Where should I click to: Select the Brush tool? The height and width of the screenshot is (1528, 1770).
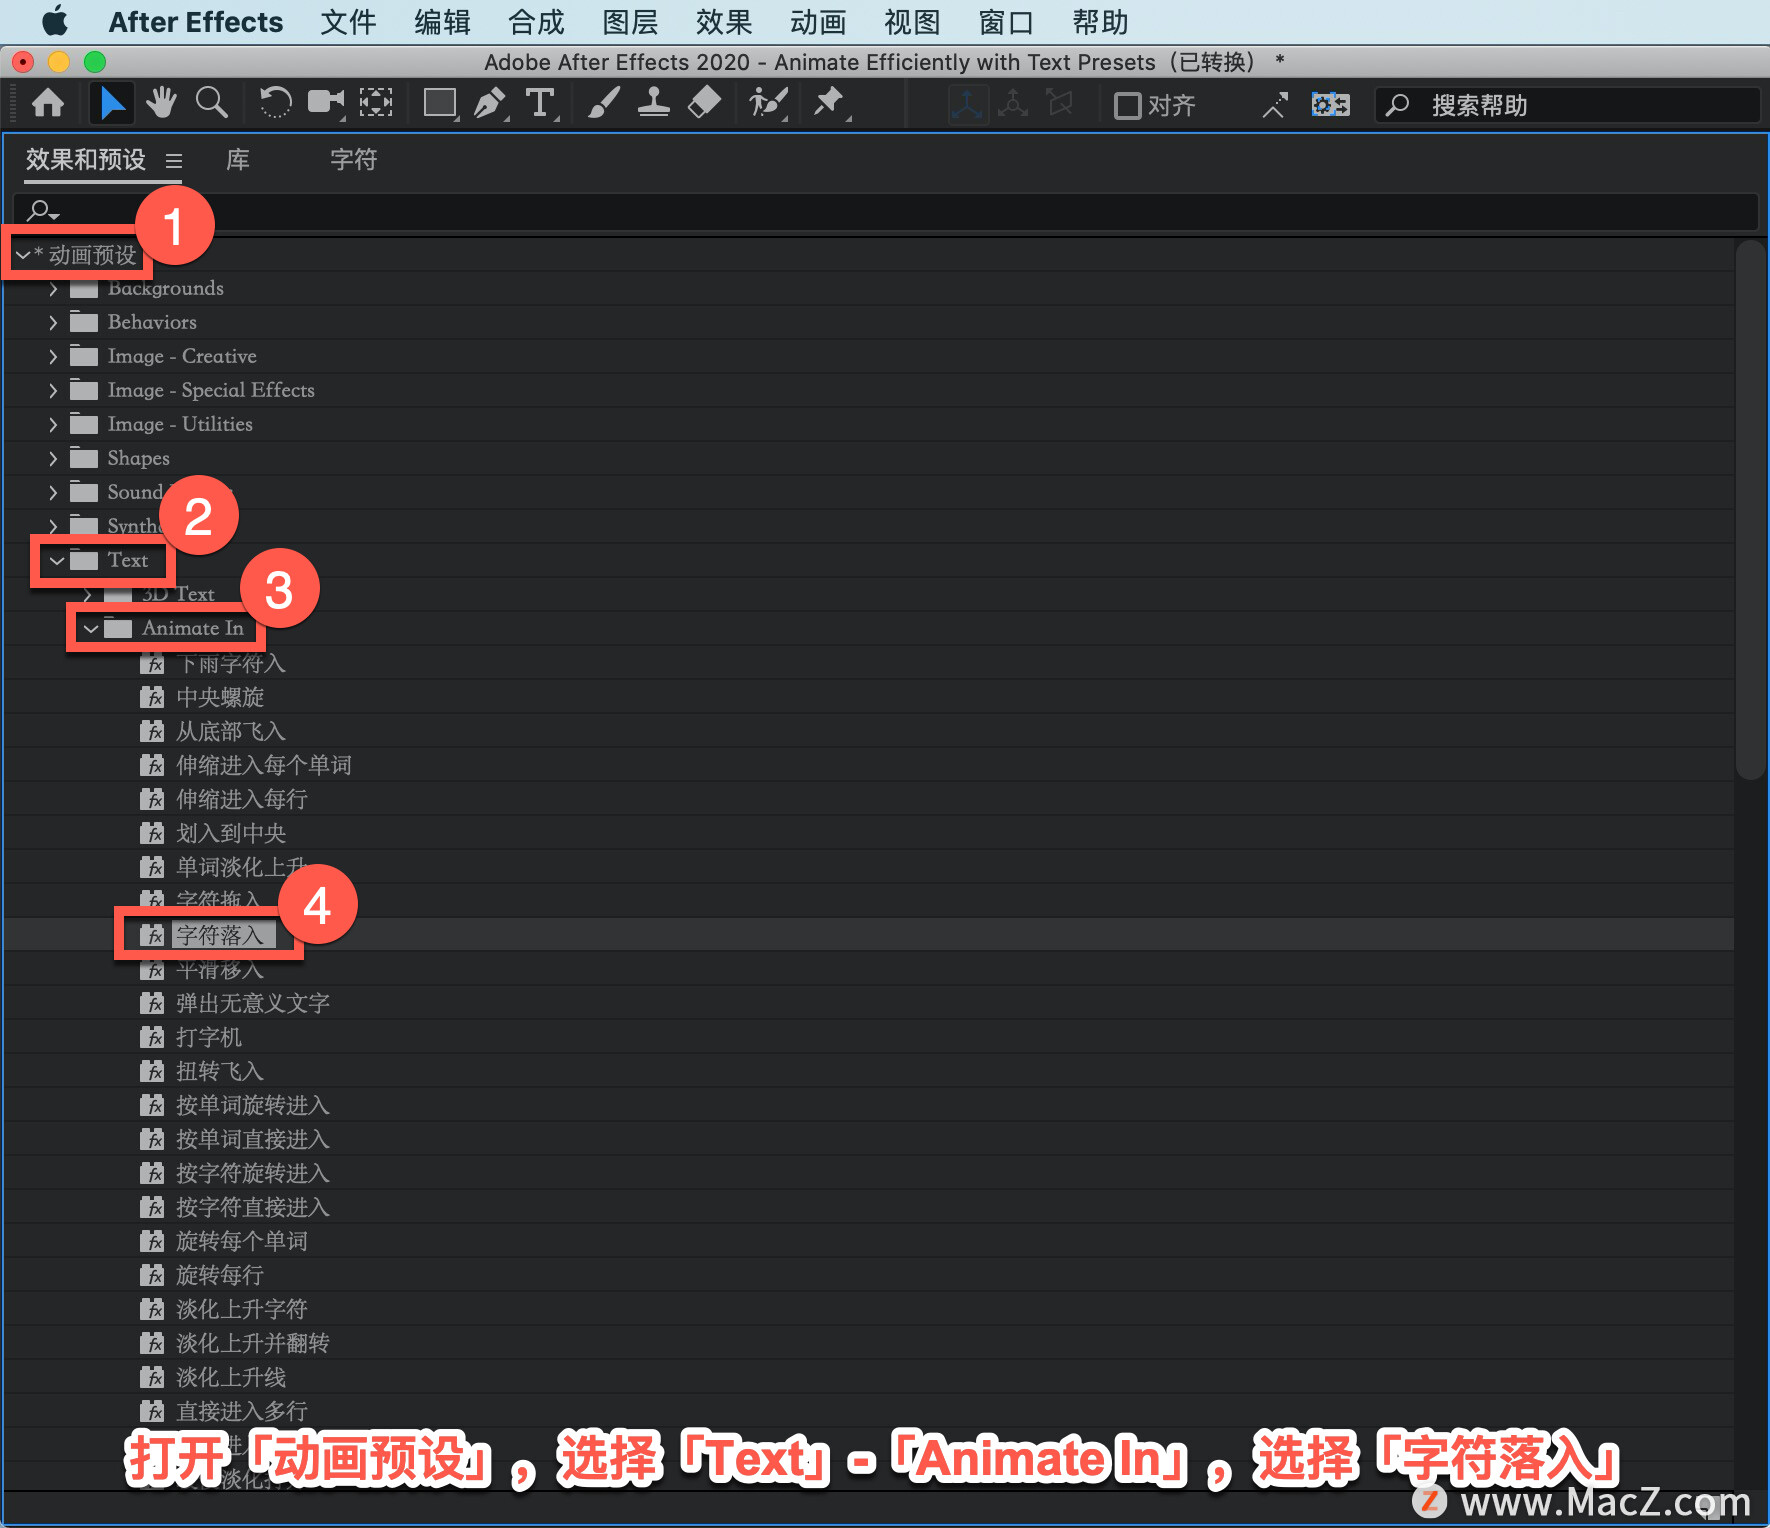(603, 103)
